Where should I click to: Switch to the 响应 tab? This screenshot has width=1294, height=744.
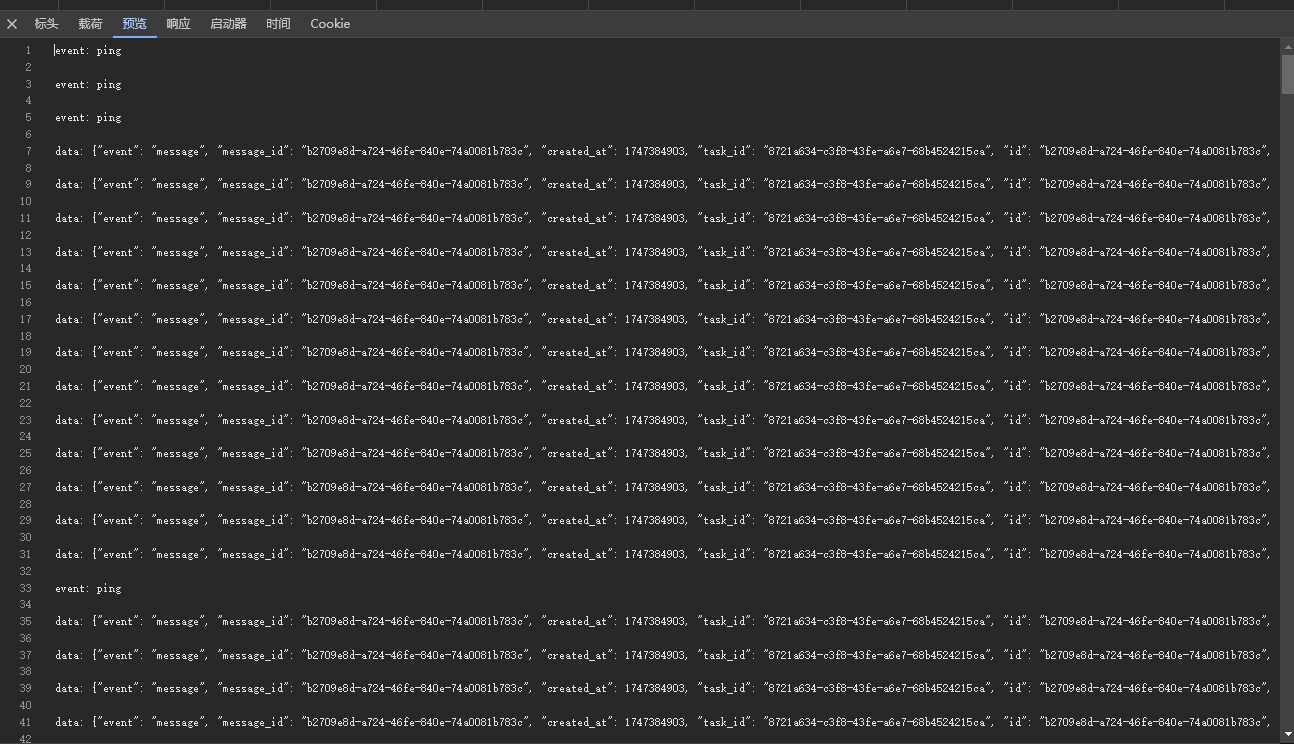[x=178, y=24]
